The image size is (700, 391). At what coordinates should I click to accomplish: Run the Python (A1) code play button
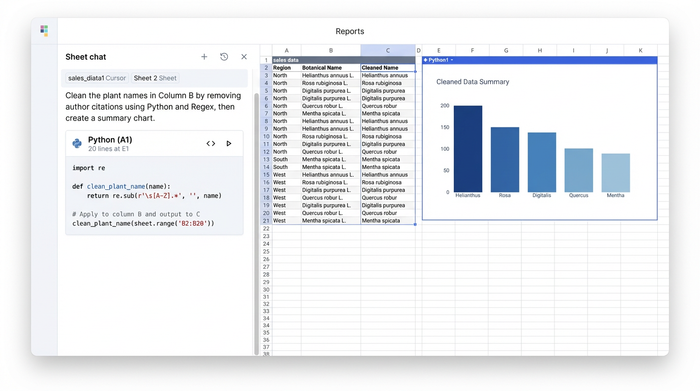pyautogui.click(x=229, y=143)
